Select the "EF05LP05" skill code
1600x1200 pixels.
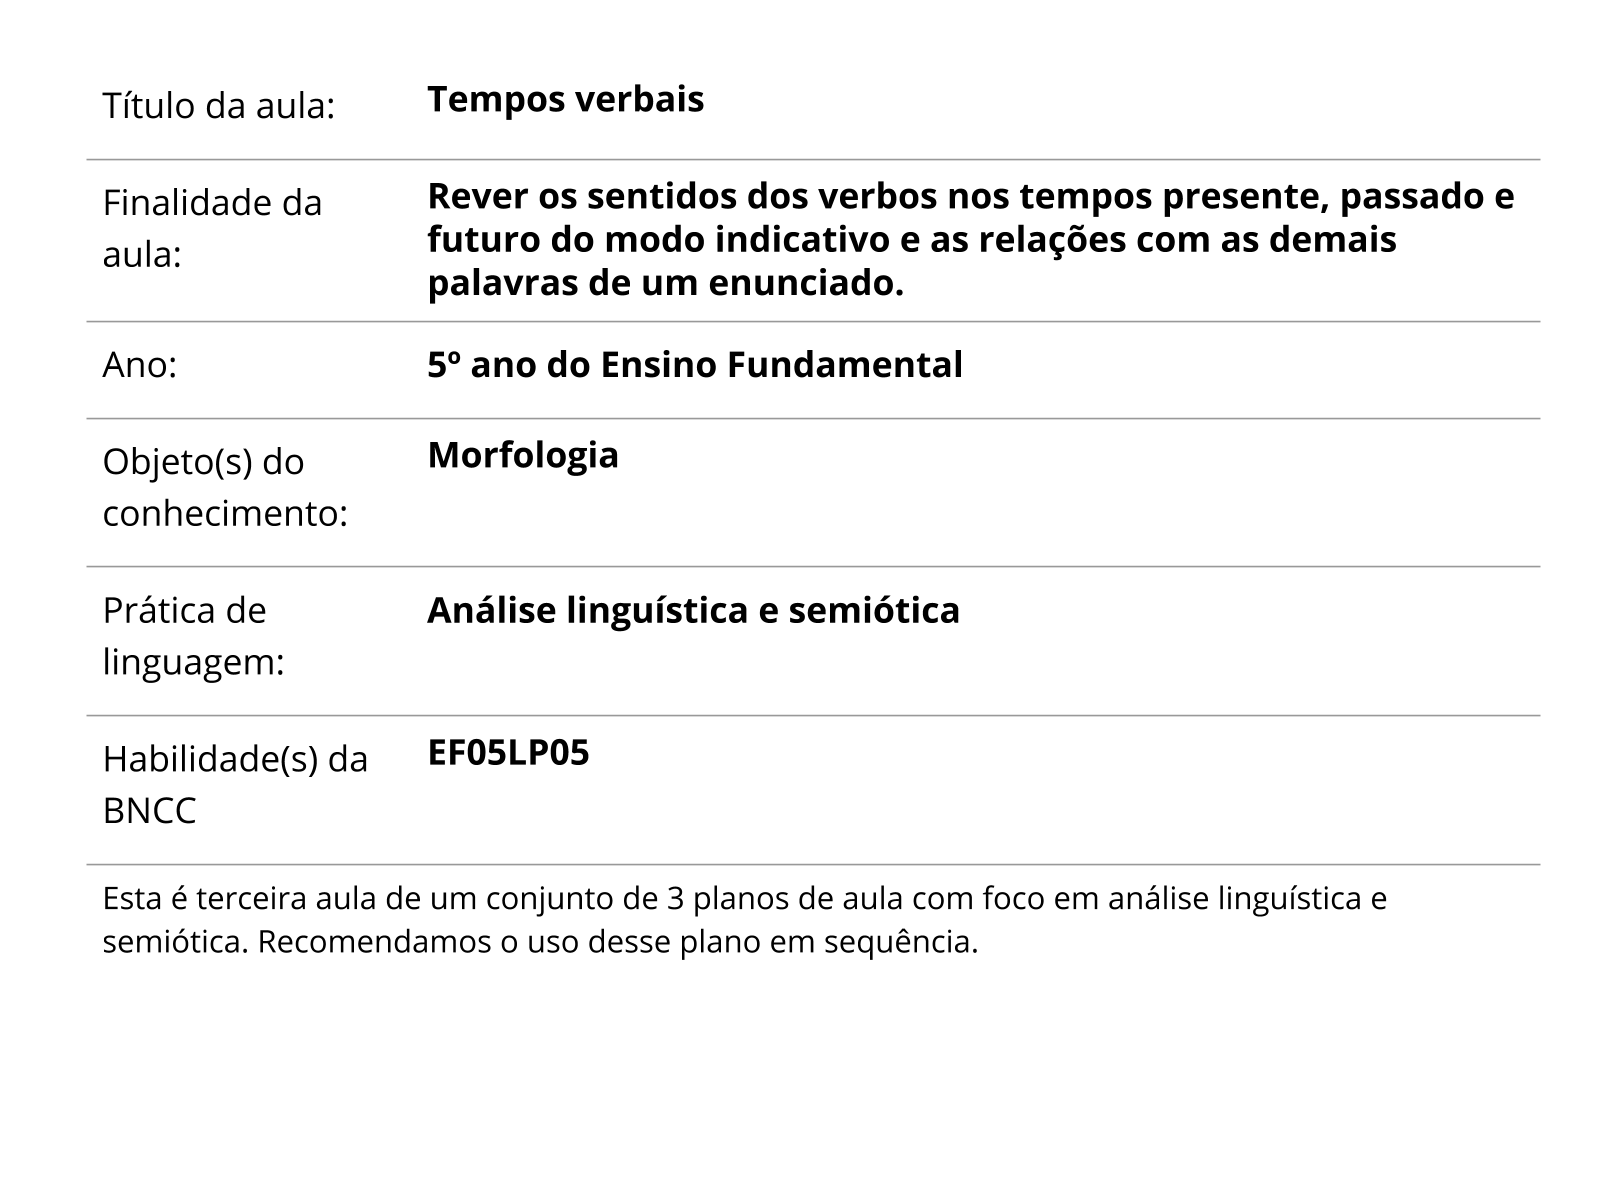(508, 753)
